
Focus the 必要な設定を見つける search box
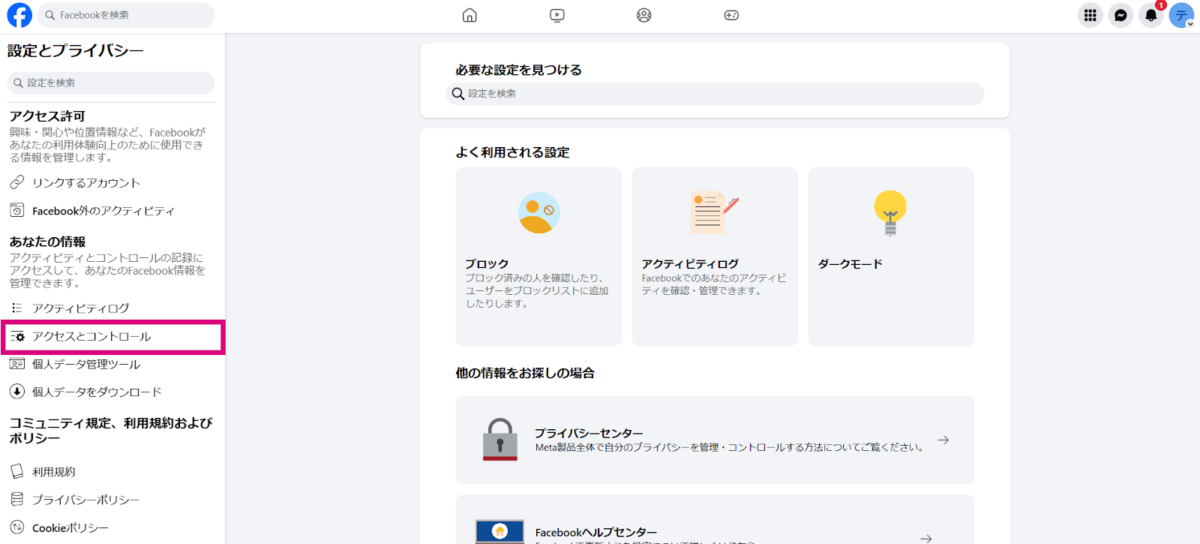(715, 94)
